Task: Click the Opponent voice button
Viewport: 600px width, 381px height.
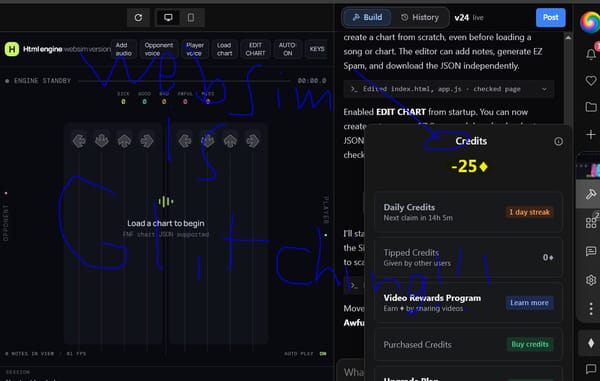Action: [x=158, y=49]
